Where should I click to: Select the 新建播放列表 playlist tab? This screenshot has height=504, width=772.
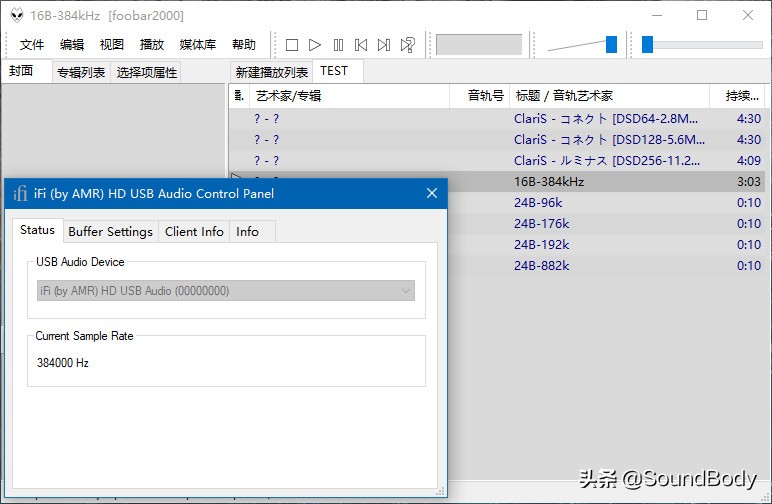coord(271,73)
